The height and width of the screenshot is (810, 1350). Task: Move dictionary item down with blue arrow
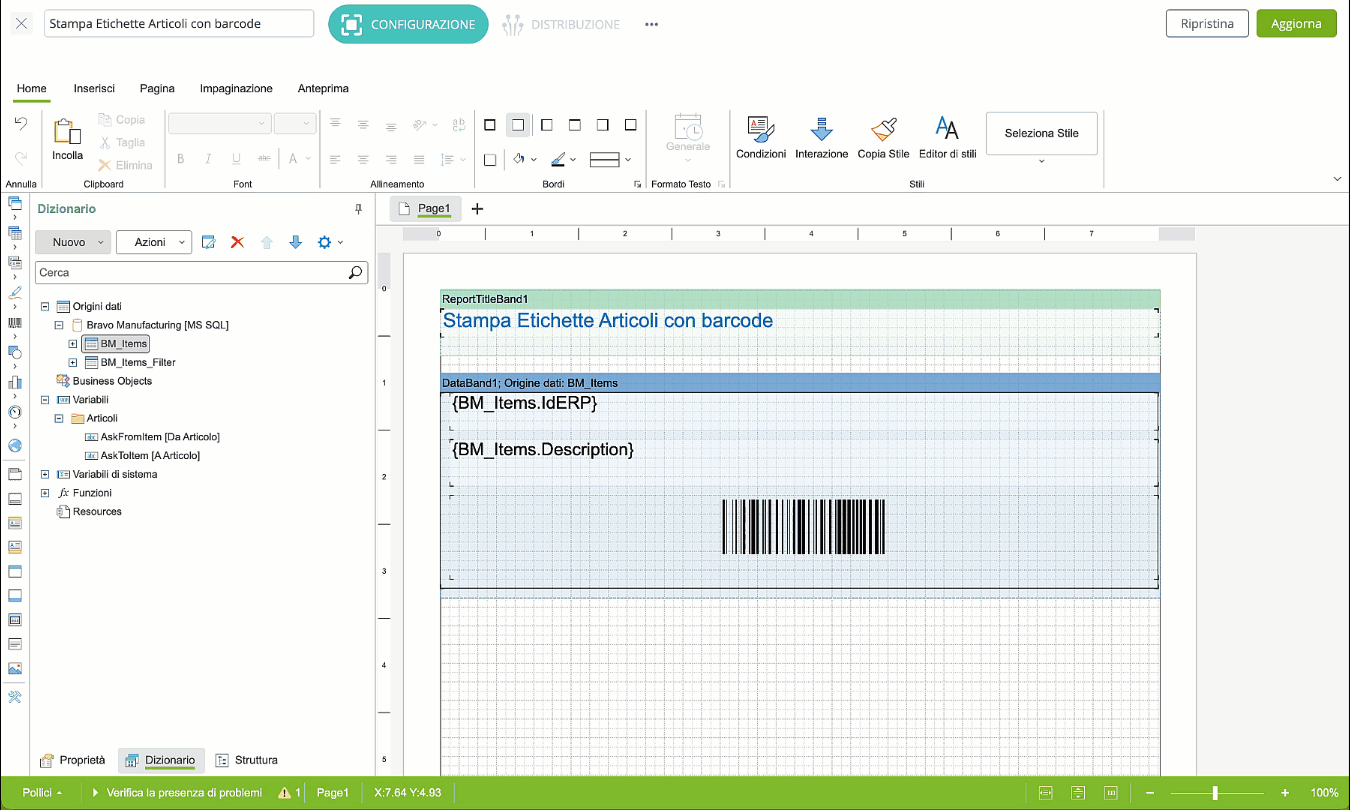[x=295, y=242]
